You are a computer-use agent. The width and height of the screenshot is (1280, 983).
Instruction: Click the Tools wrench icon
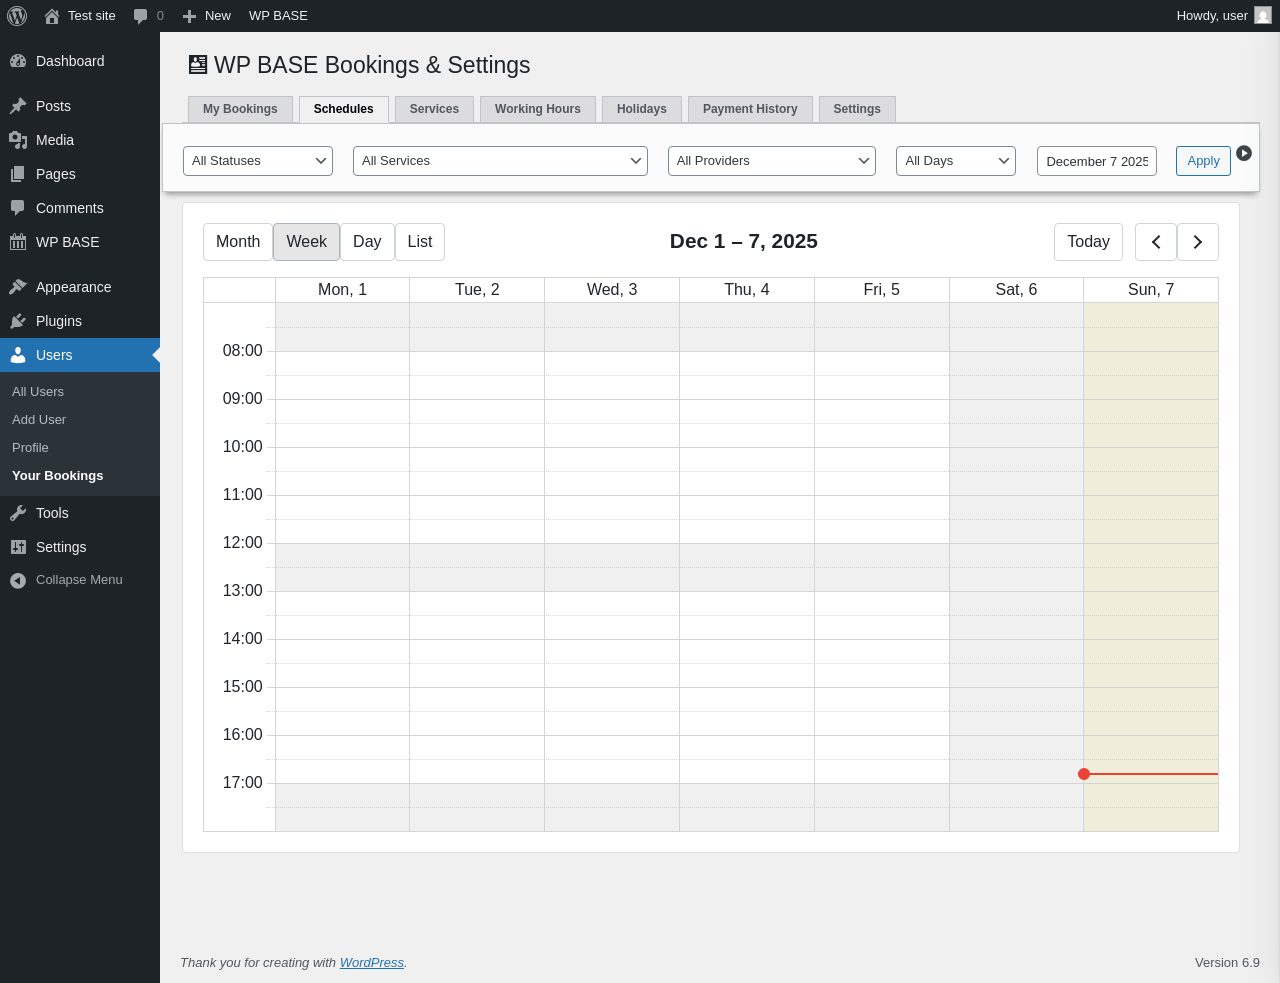[18, 513]
